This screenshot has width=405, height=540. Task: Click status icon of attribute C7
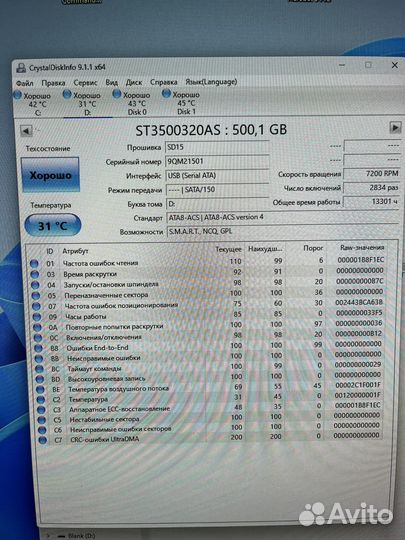[43, 440]
